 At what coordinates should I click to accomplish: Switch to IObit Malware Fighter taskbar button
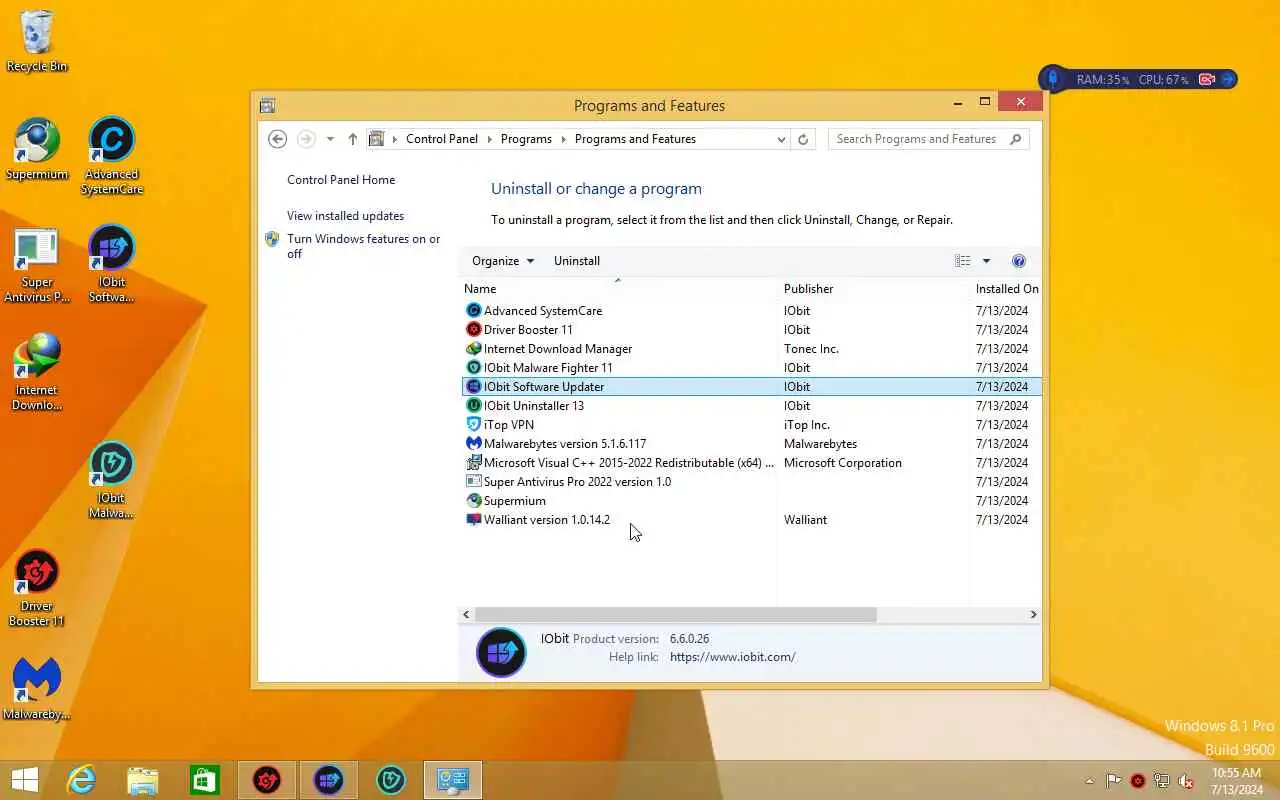(391, 780)
